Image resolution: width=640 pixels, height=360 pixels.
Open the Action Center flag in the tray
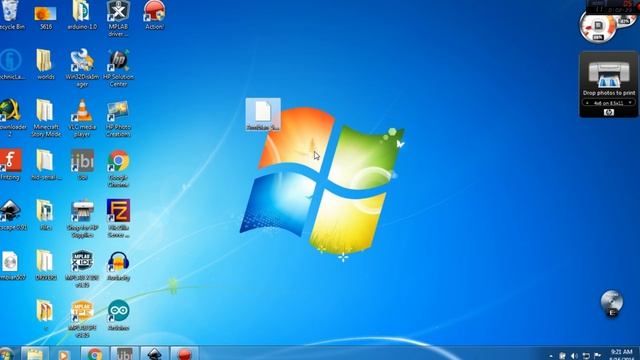(598, 356)
